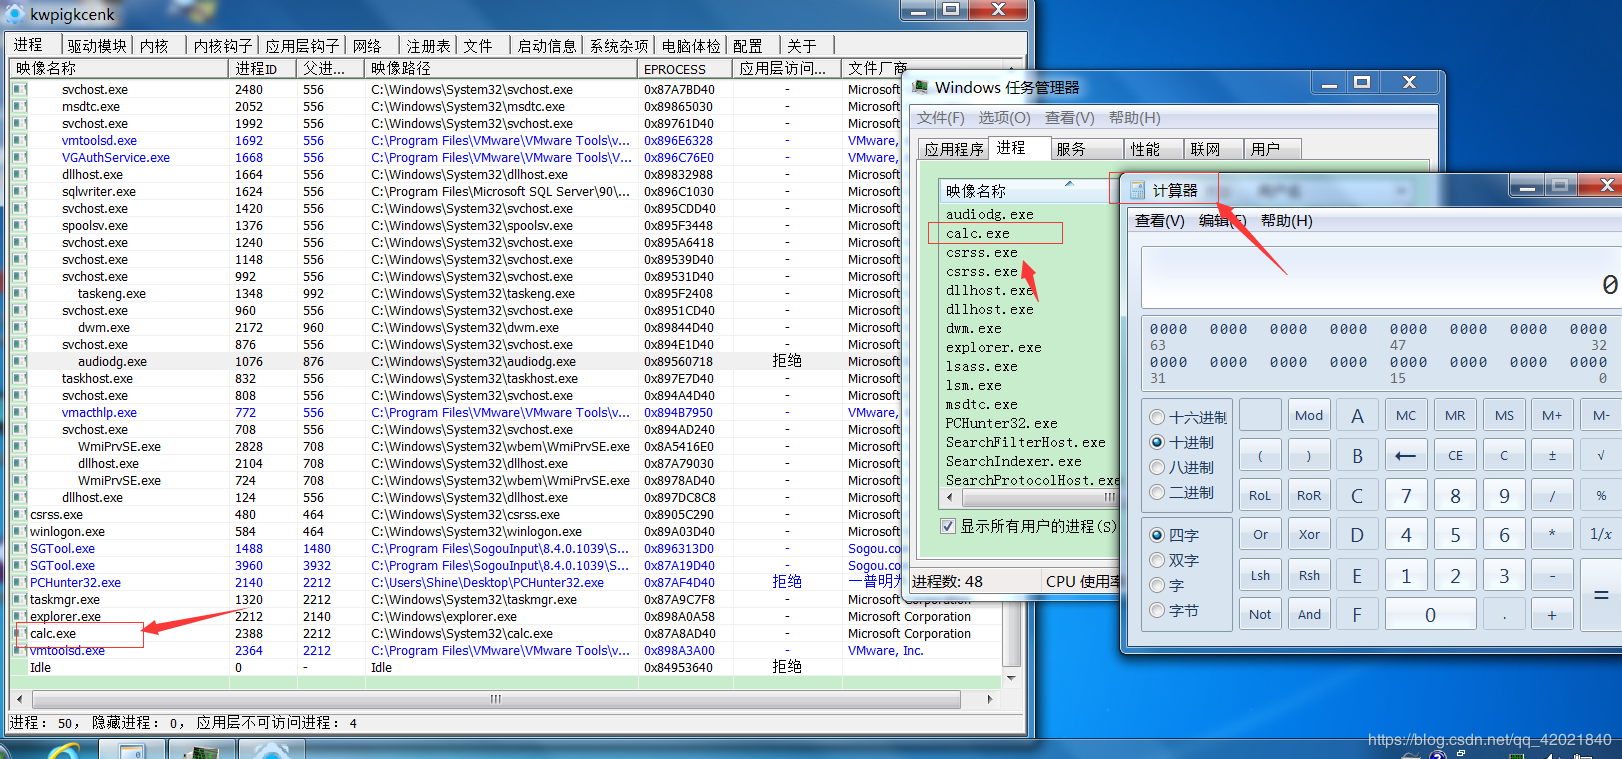Click the process icon beside msdtc.exe in PCHunter

(x=19, y=107)
